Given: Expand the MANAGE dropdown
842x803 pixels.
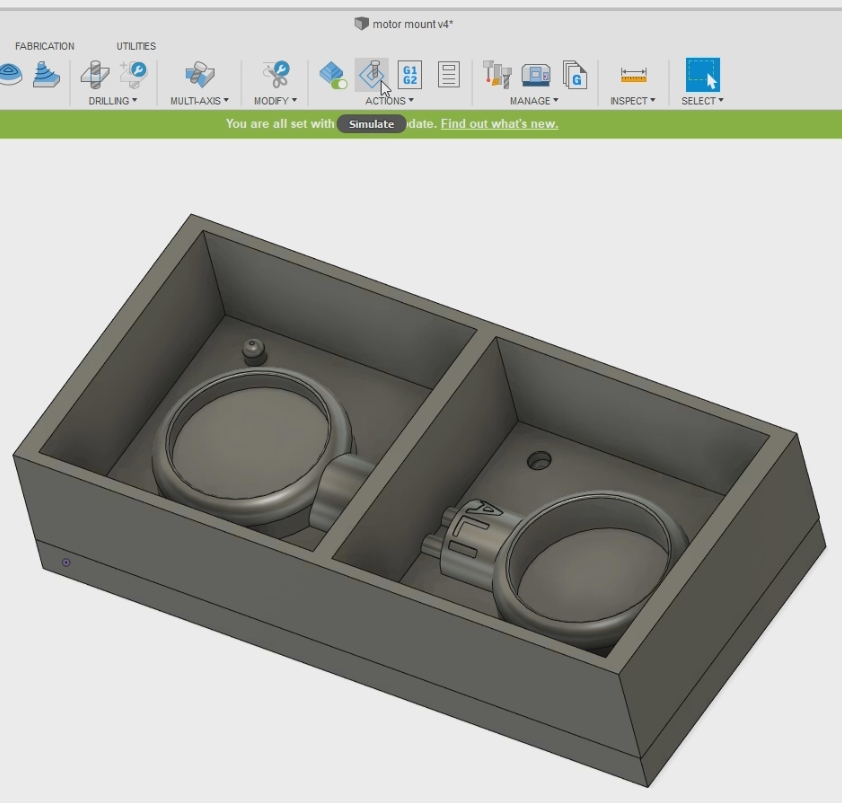Looking at the screenshot, I should (x=534, y=100).
